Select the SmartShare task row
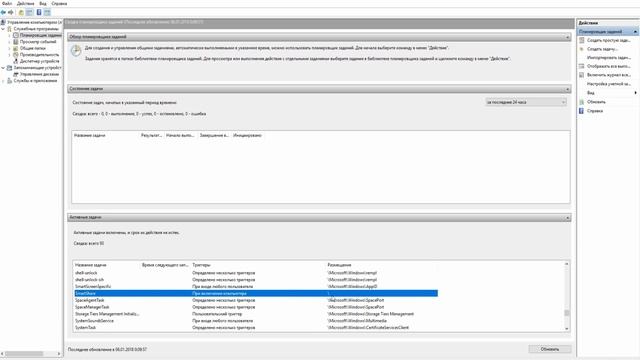This screenshot has height=360, width=640. click(256, 293)
